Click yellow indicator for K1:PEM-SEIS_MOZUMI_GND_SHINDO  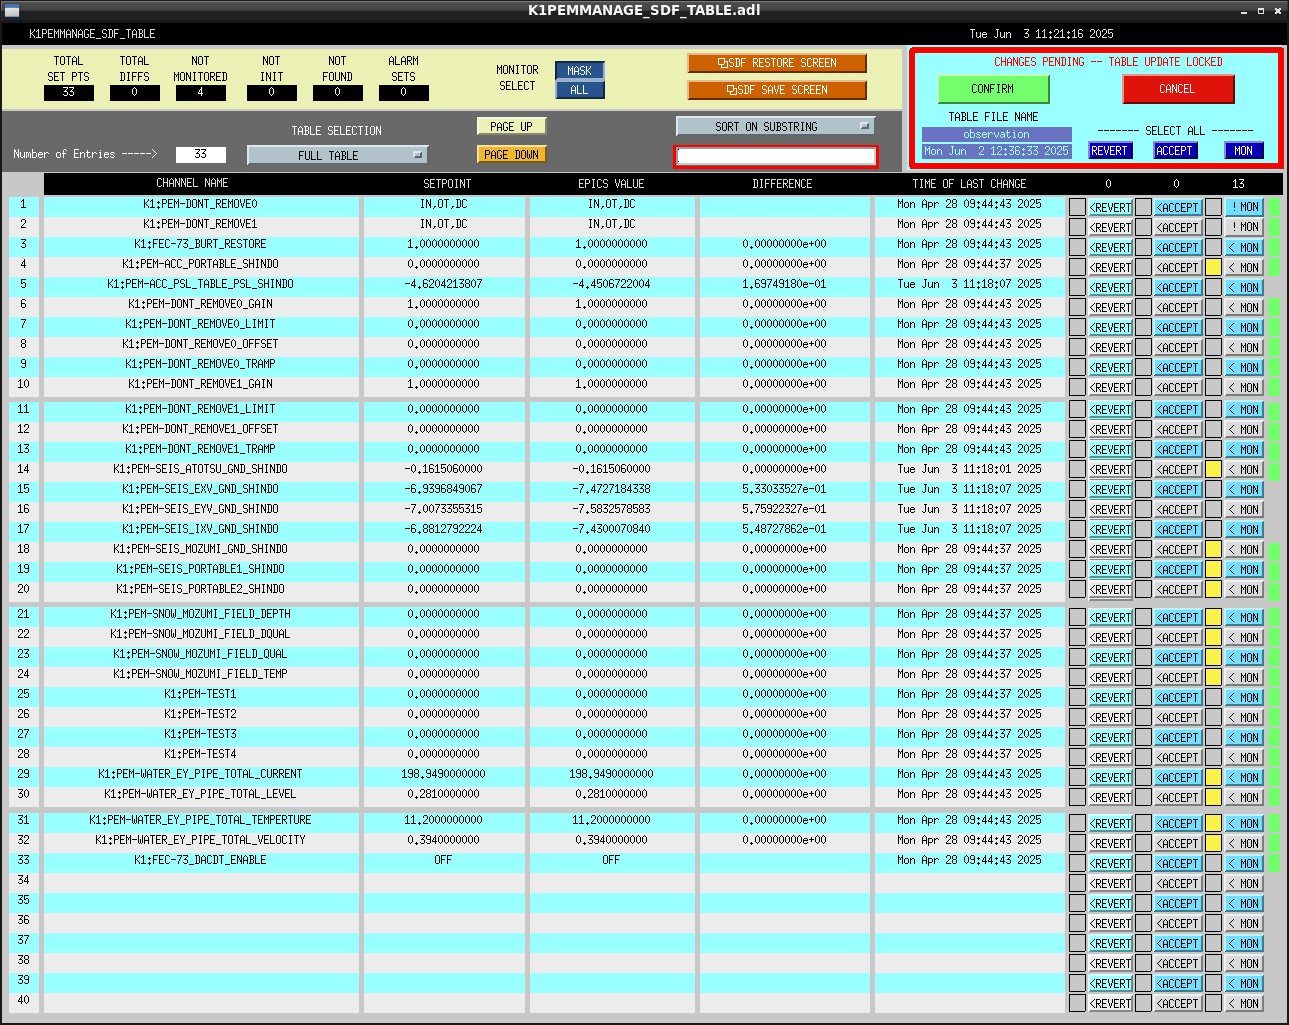click(1213, 549)
